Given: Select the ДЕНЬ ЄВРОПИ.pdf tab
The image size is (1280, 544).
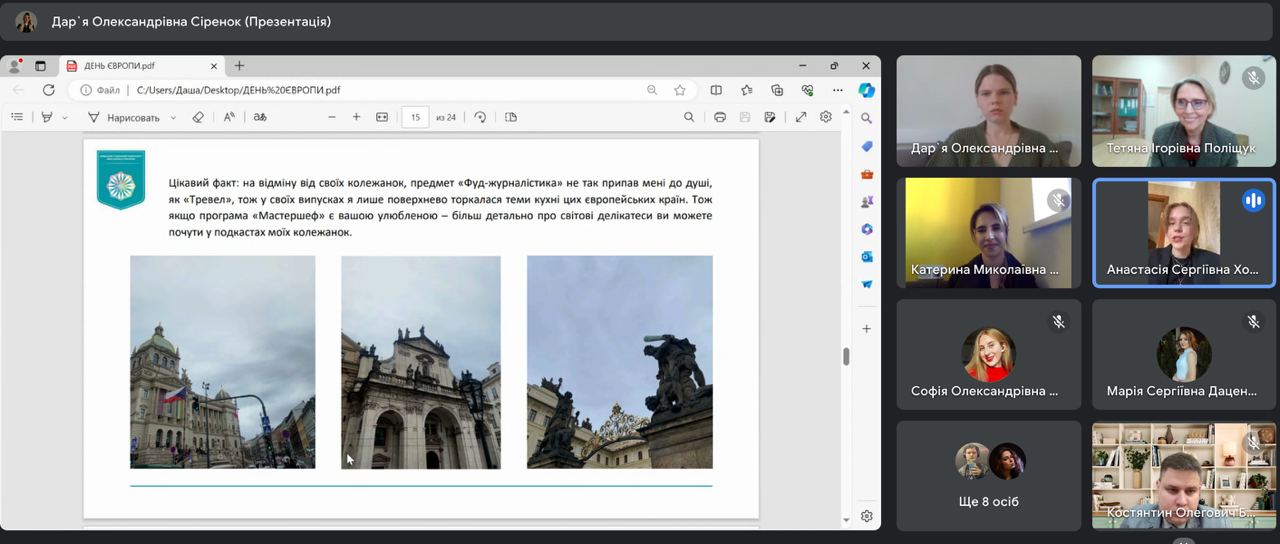Looking at the screenshot, I should (118, 66).
